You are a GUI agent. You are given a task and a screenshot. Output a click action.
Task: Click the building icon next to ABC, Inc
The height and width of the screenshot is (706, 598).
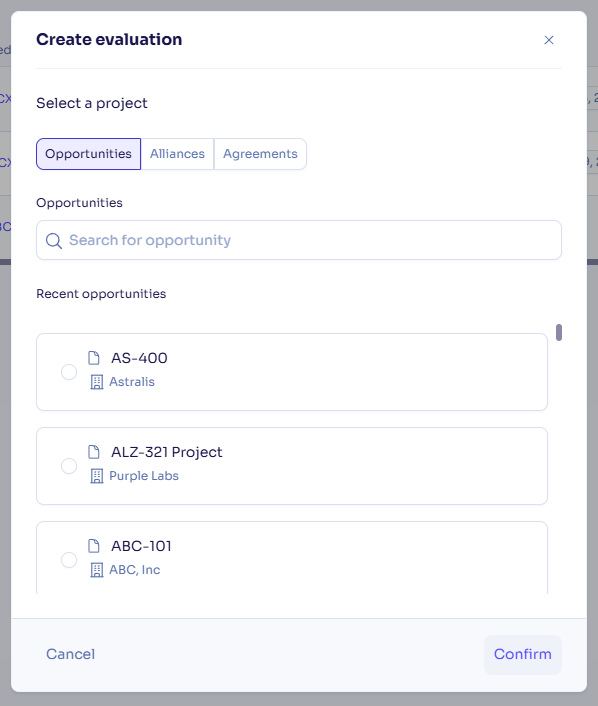97,570
